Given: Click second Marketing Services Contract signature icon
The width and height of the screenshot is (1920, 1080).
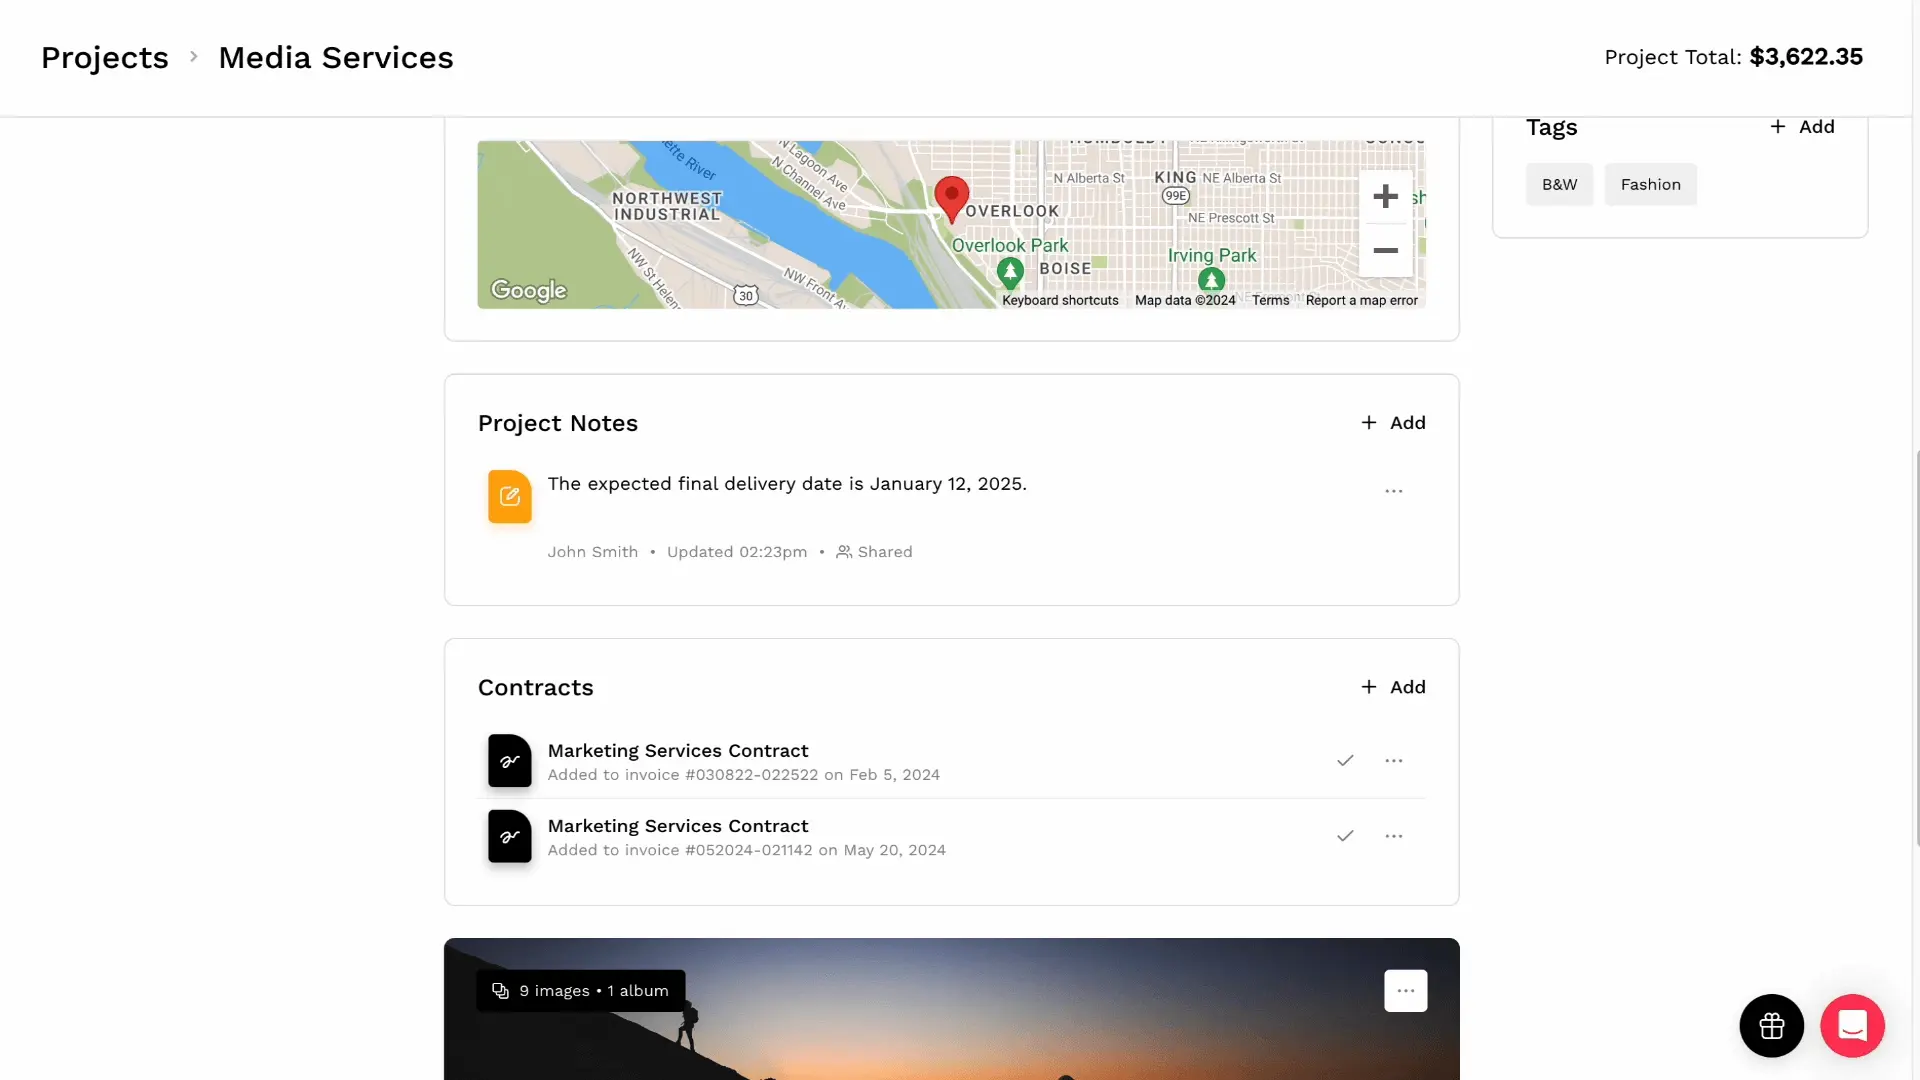Looking at the screenshot, I should (x=509, y=836).
